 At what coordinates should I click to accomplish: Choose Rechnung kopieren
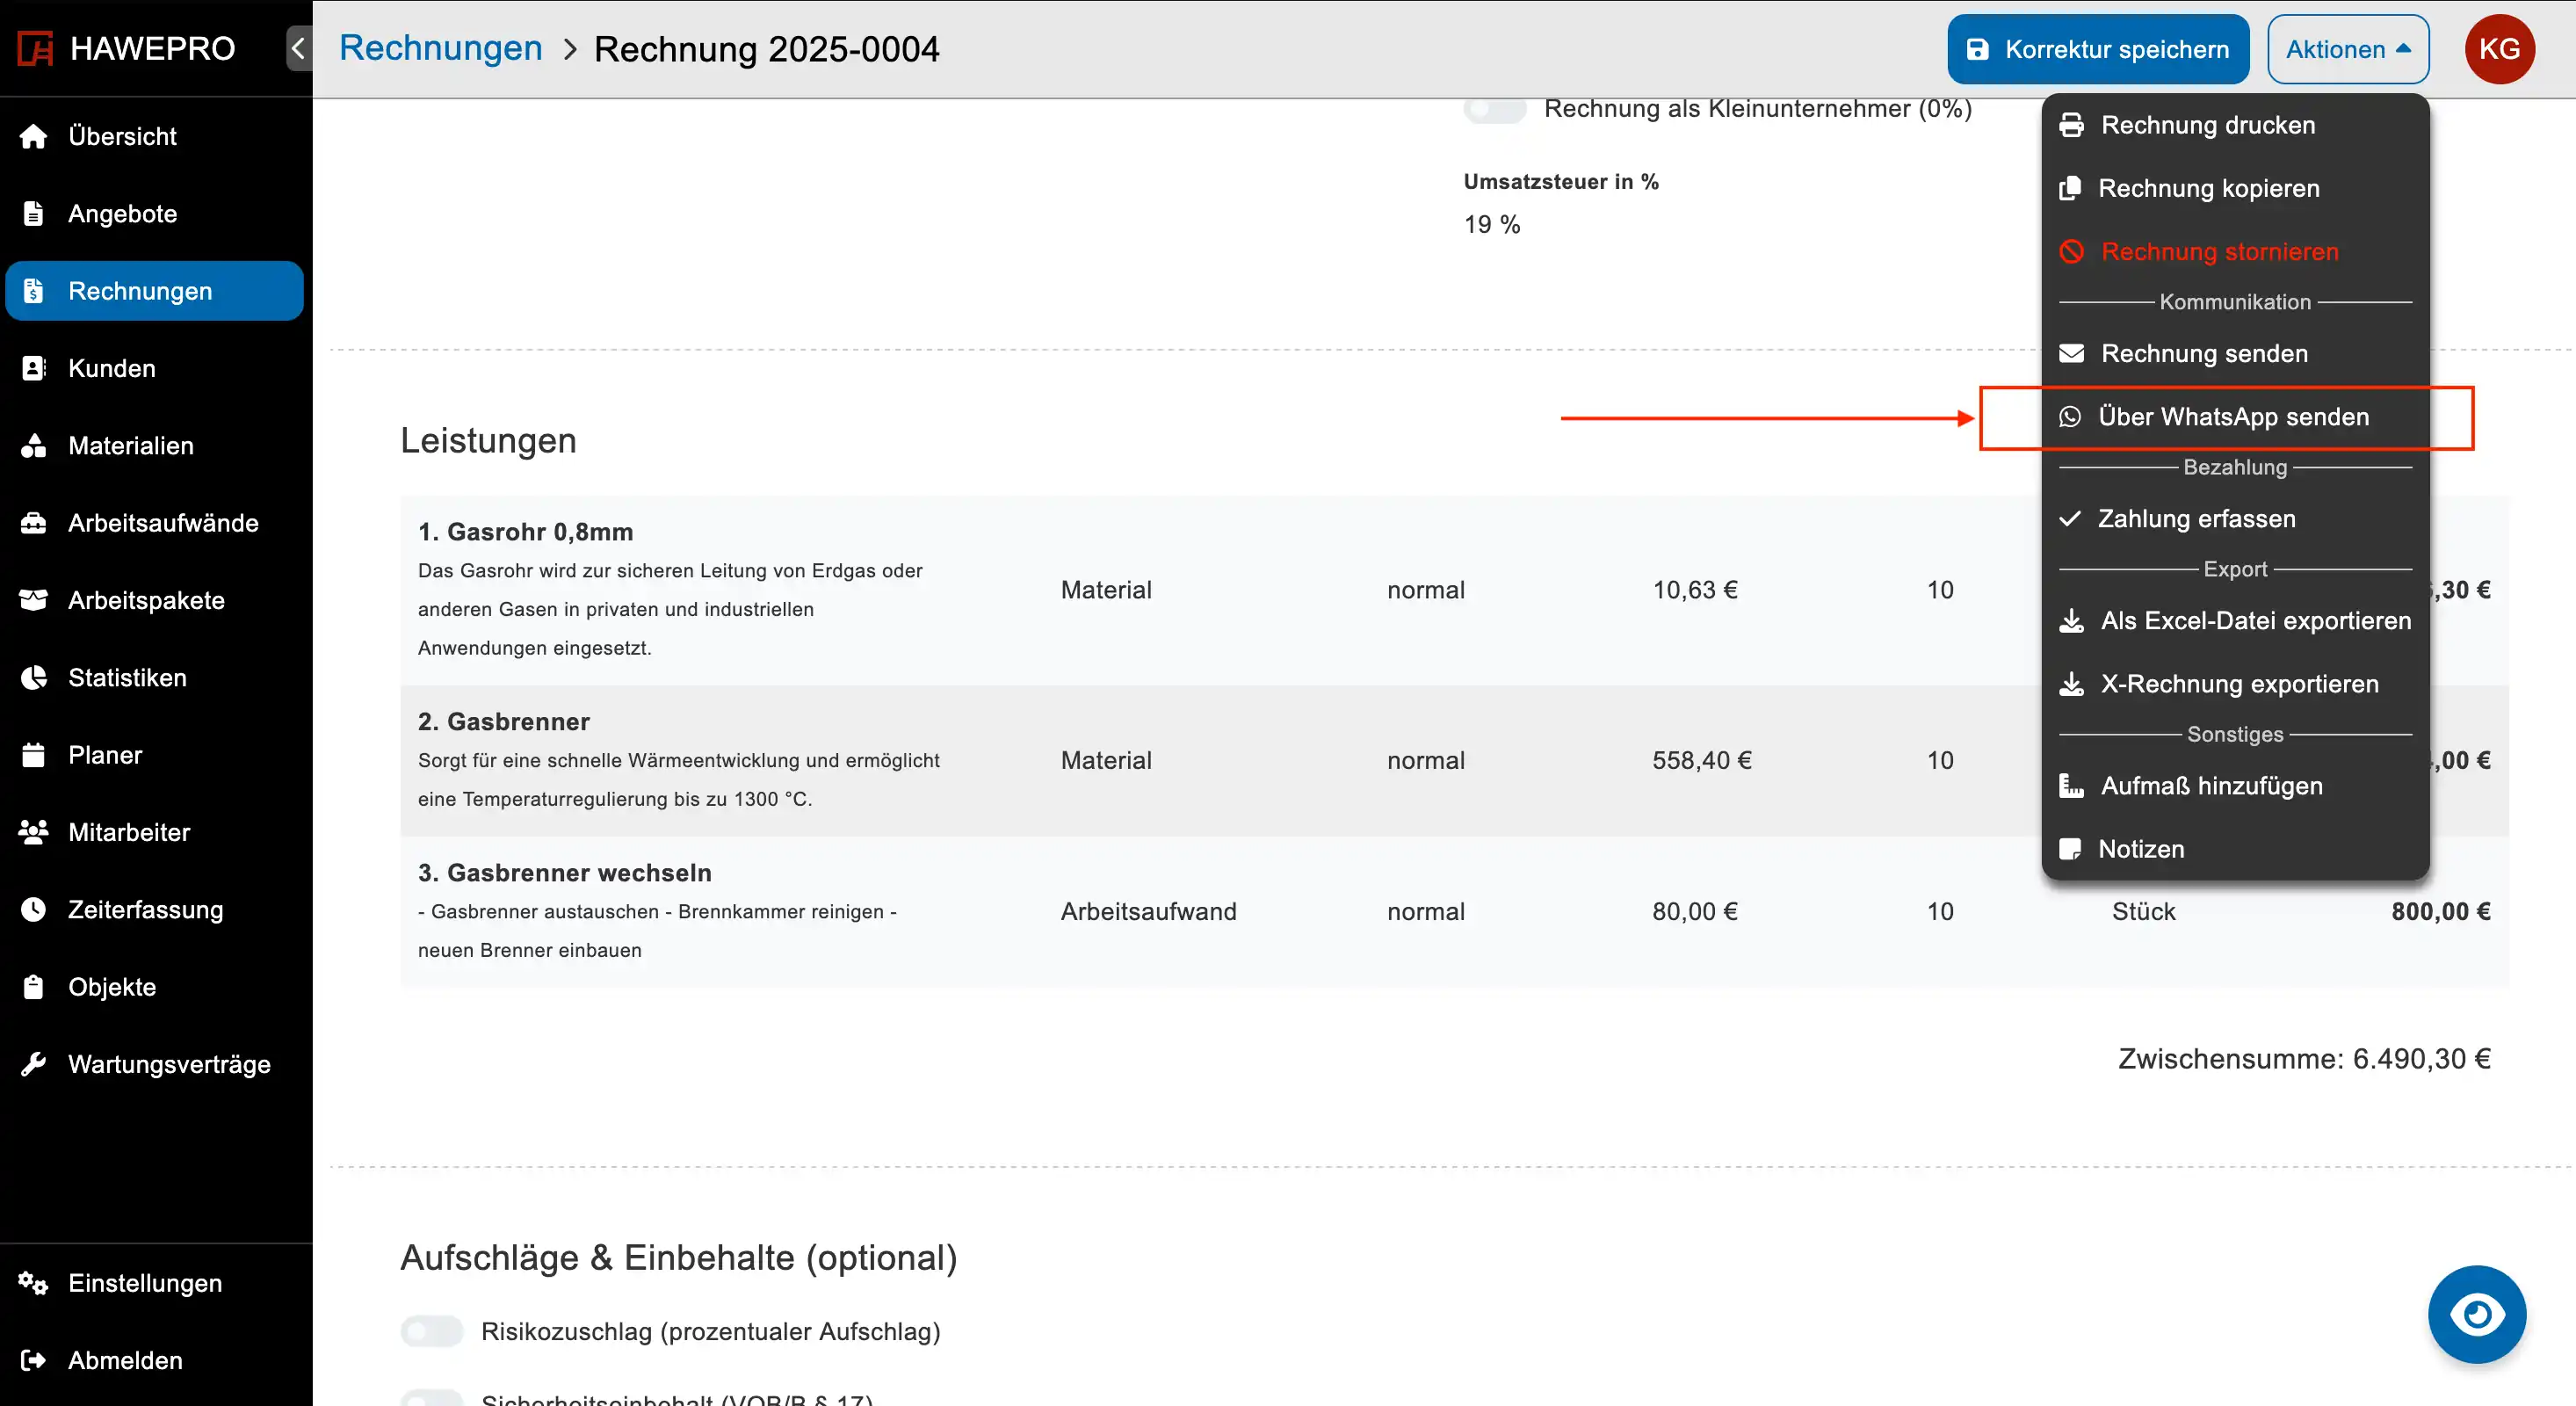(2235, 188)
